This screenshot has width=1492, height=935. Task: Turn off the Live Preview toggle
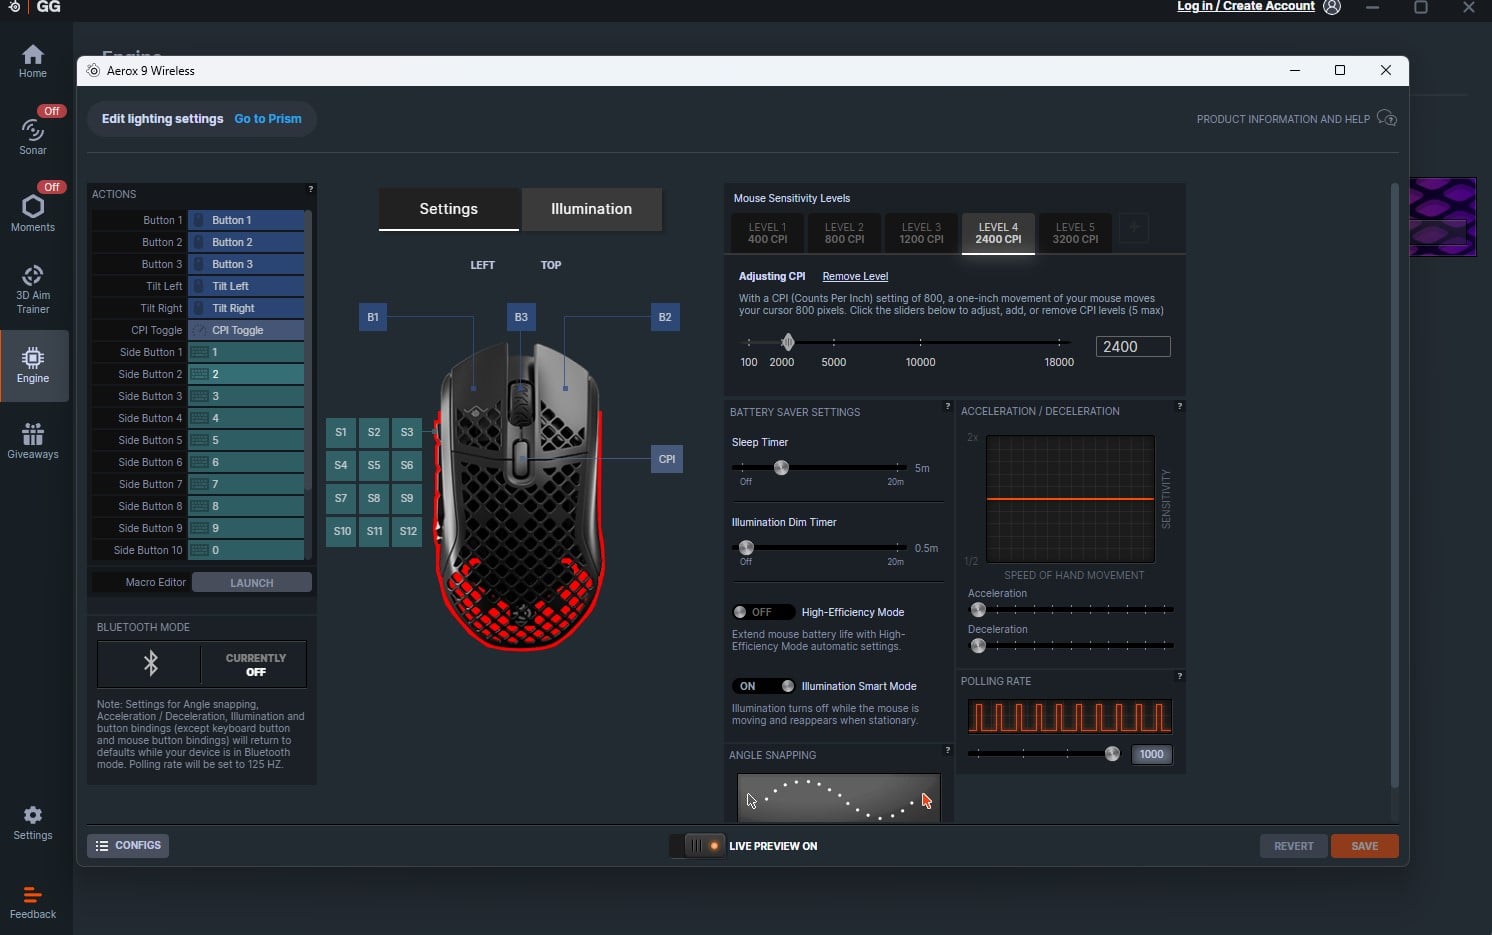[697, 846]
